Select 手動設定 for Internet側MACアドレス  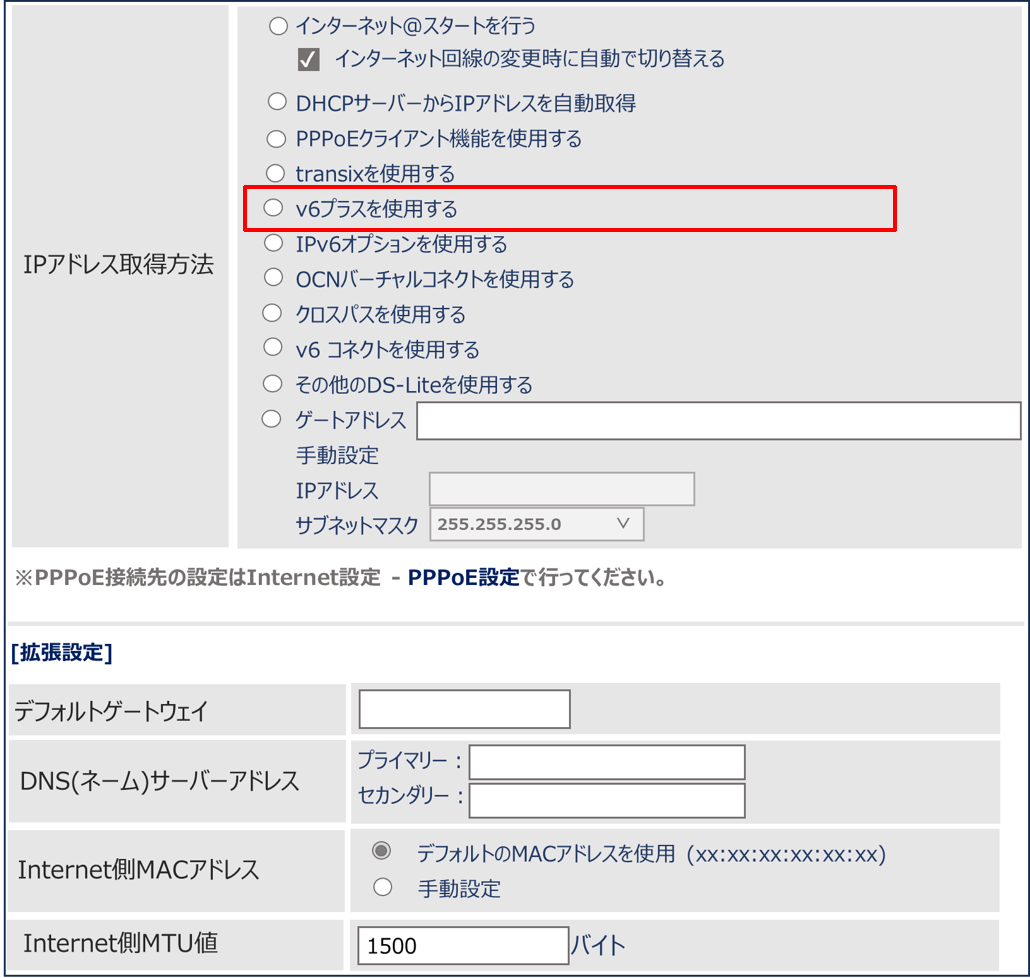click(x=381, y=887)
